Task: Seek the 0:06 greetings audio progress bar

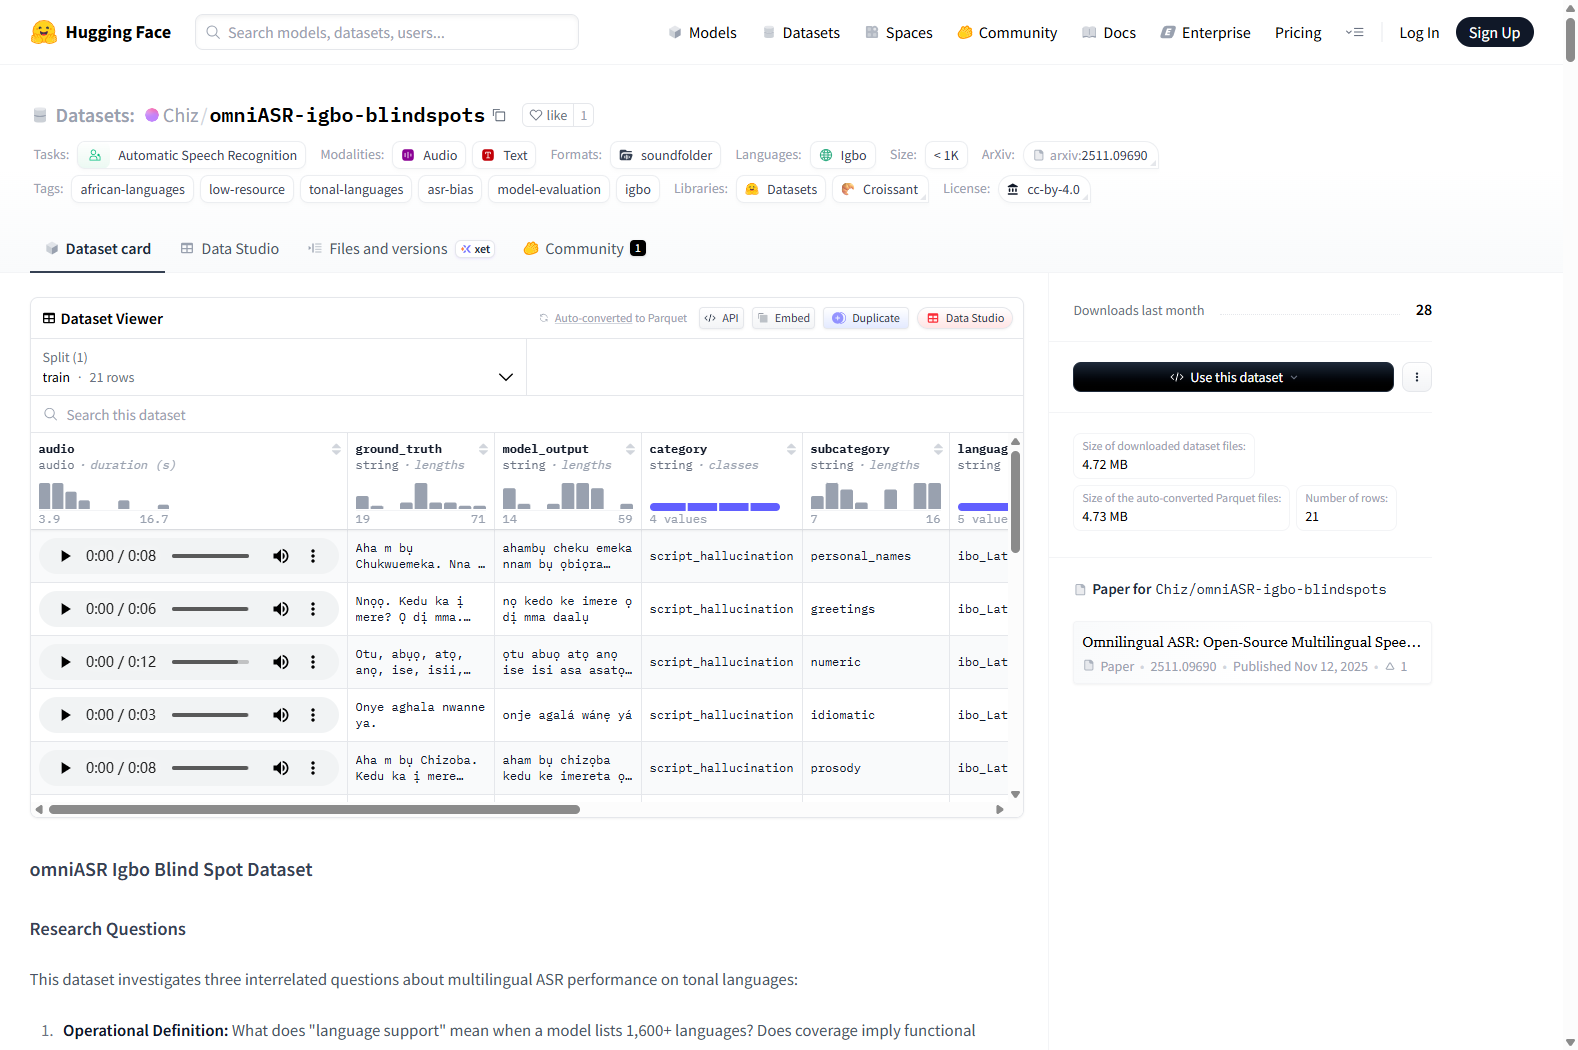Action: [x=210, y=609]
